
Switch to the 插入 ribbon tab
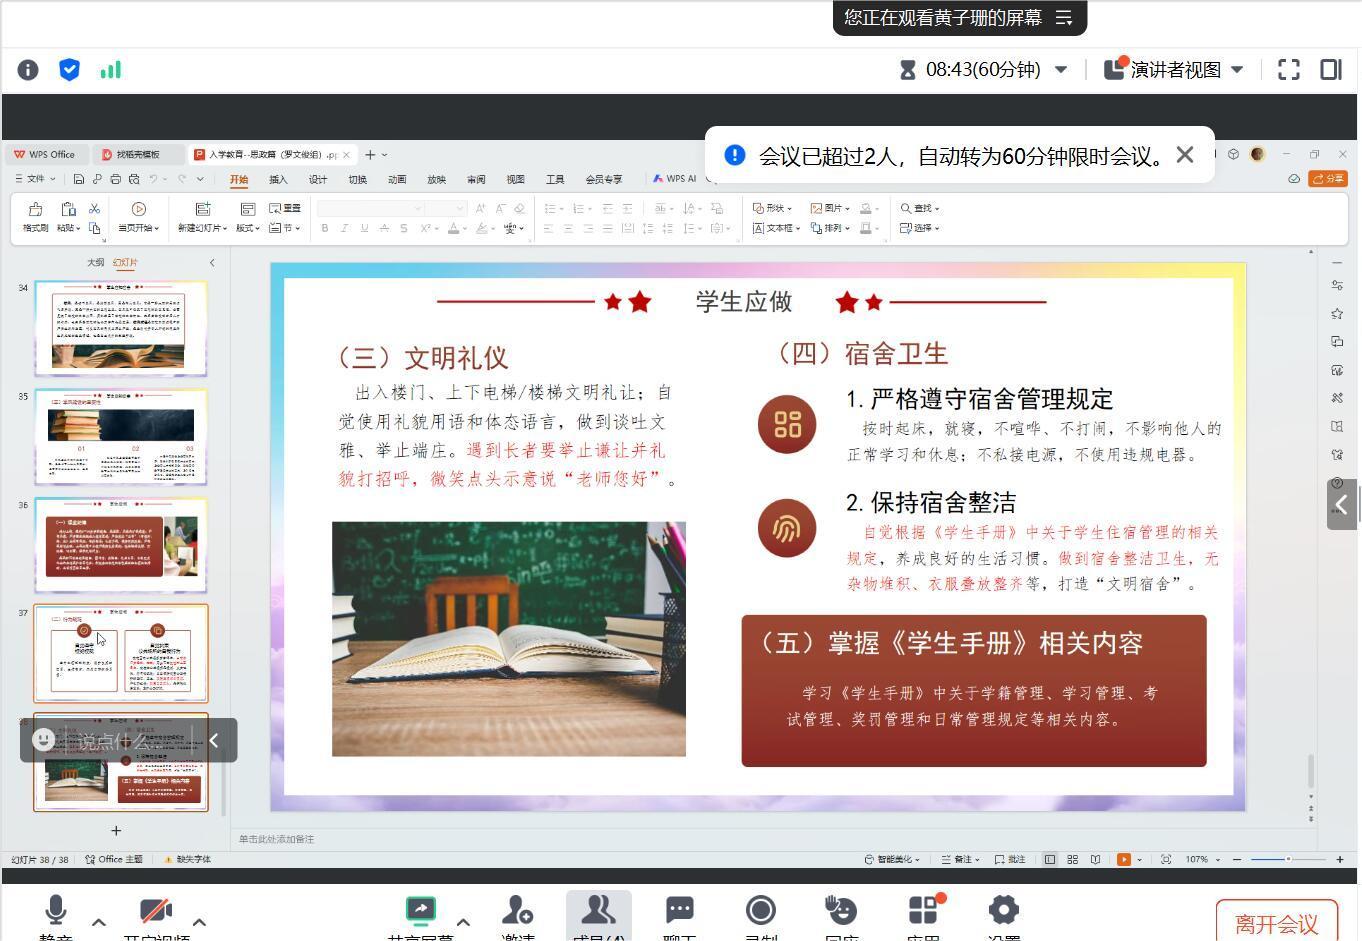pyautogui.click(x=278, y=180)
